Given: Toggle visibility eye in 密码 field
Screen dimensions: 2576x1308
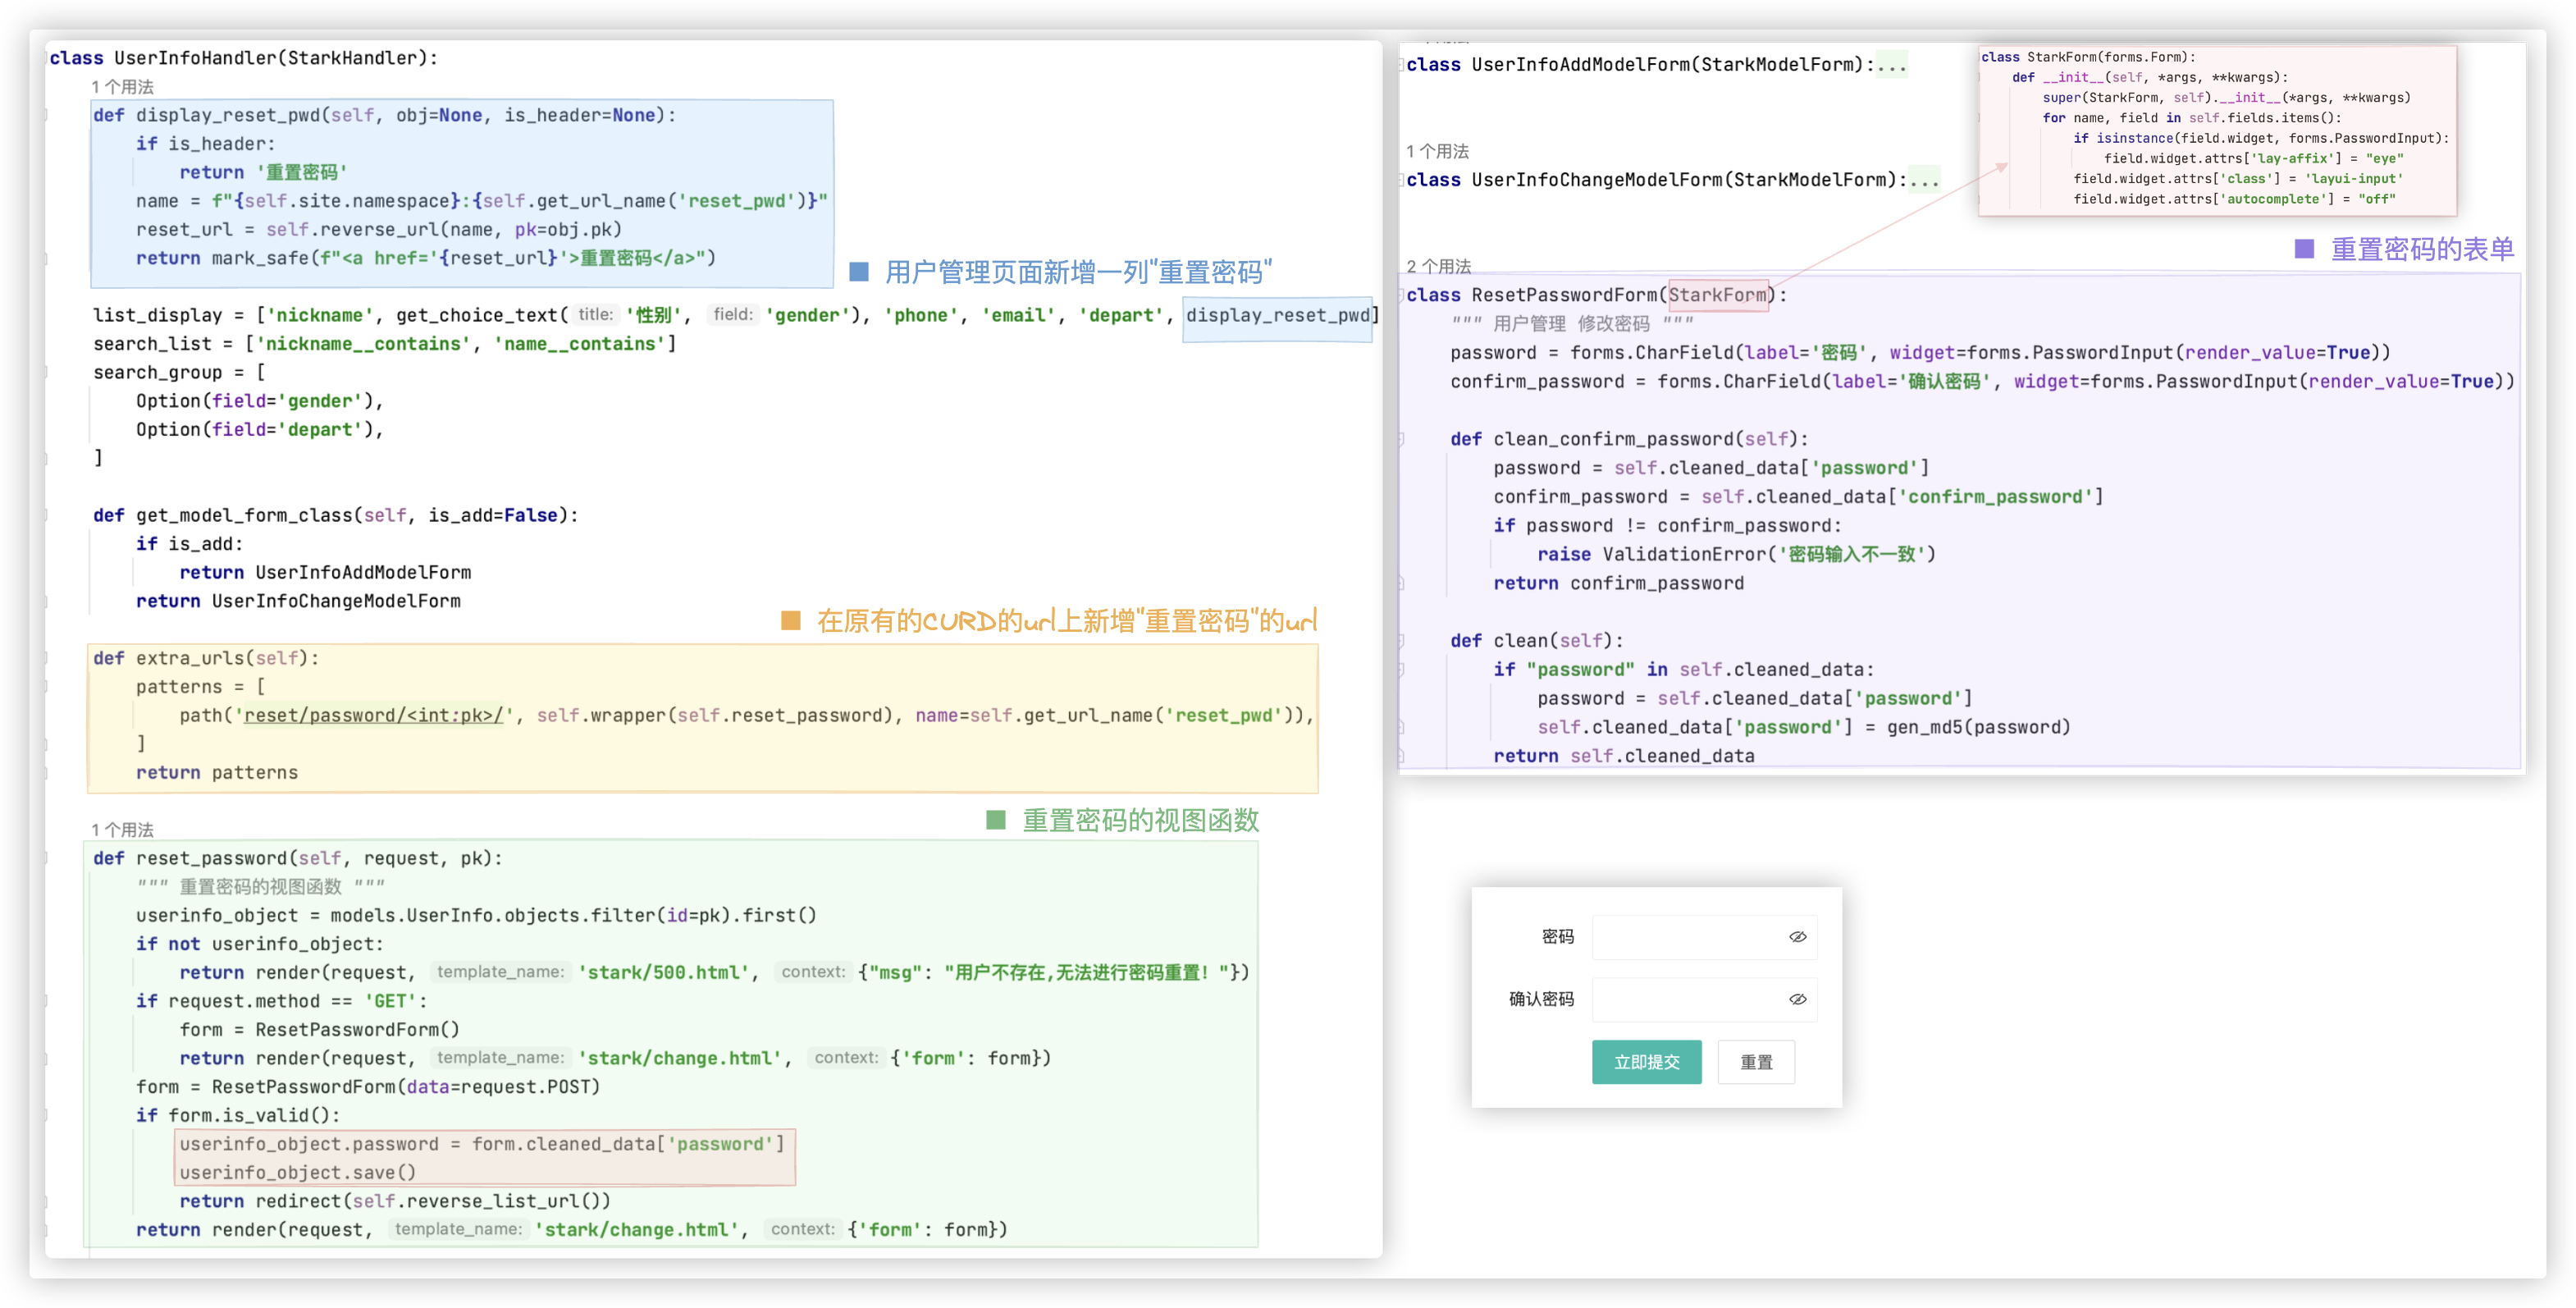Looking at the screenshot, I should point(1797,937).
